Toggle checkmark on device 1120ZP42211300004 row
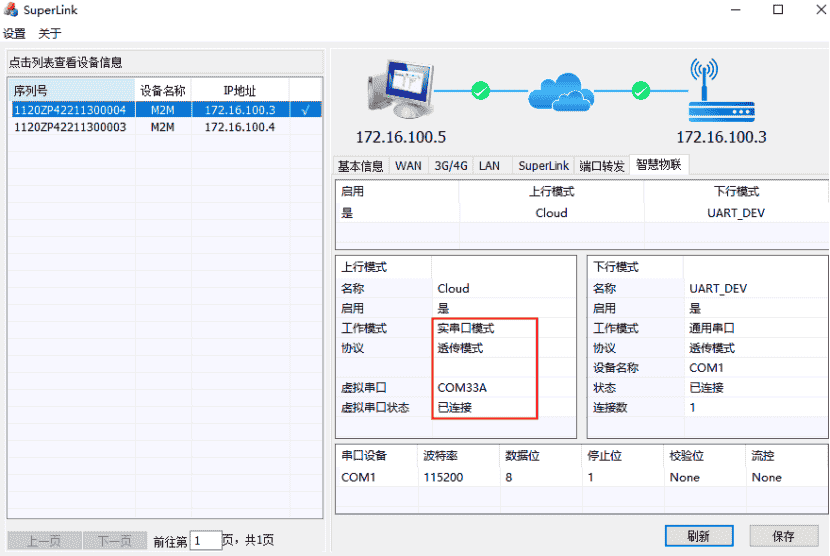 [x=306, y=109]
